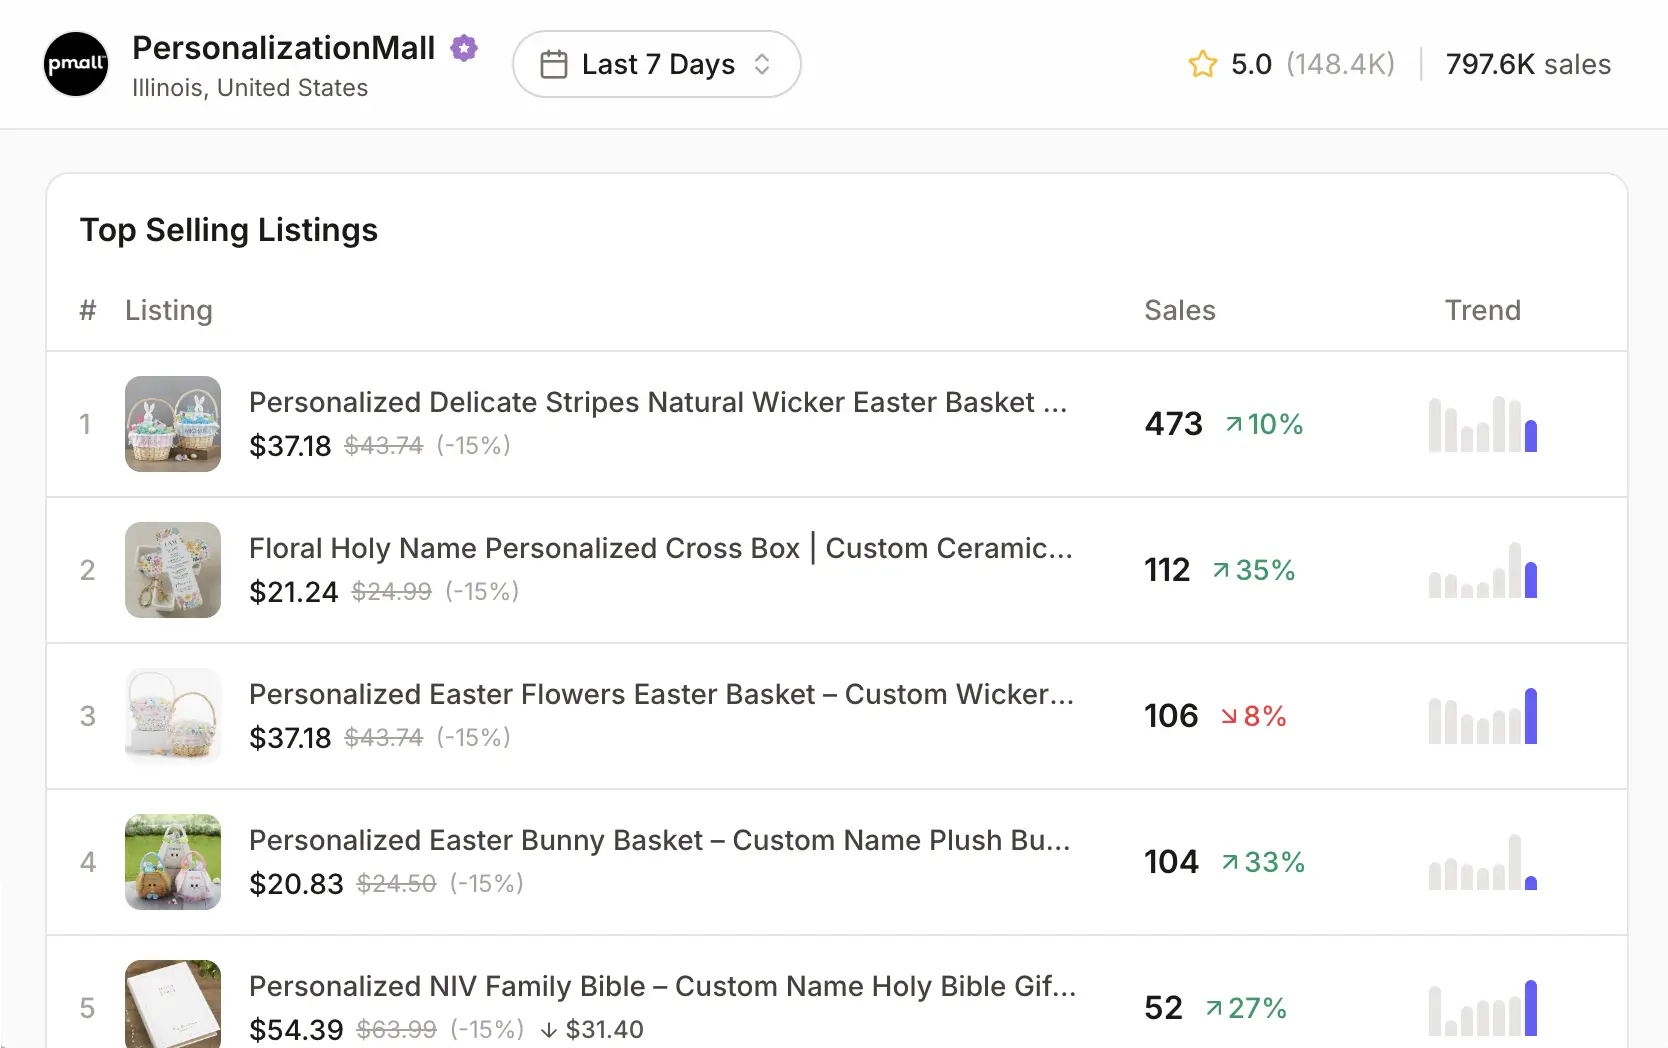This screenshot has width=1668, height=1048.
Task: Select the Sales column header
Action: point(1179,310)
